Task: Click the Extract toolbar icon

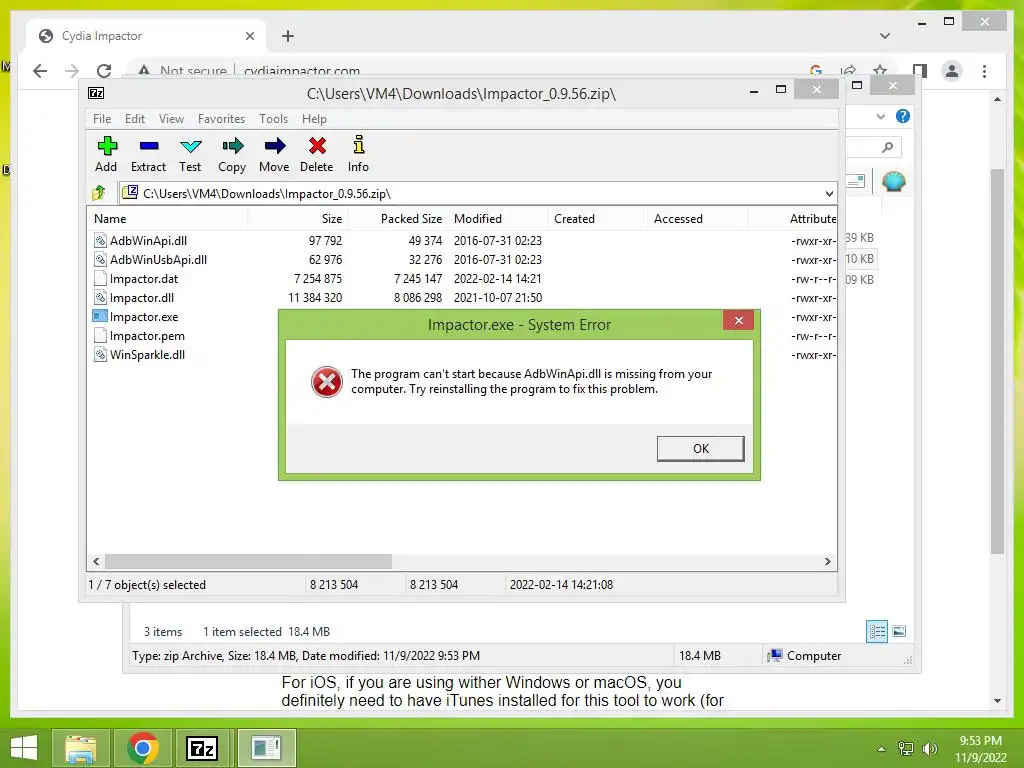Action: pyautogui.click(x=149, y=146)
